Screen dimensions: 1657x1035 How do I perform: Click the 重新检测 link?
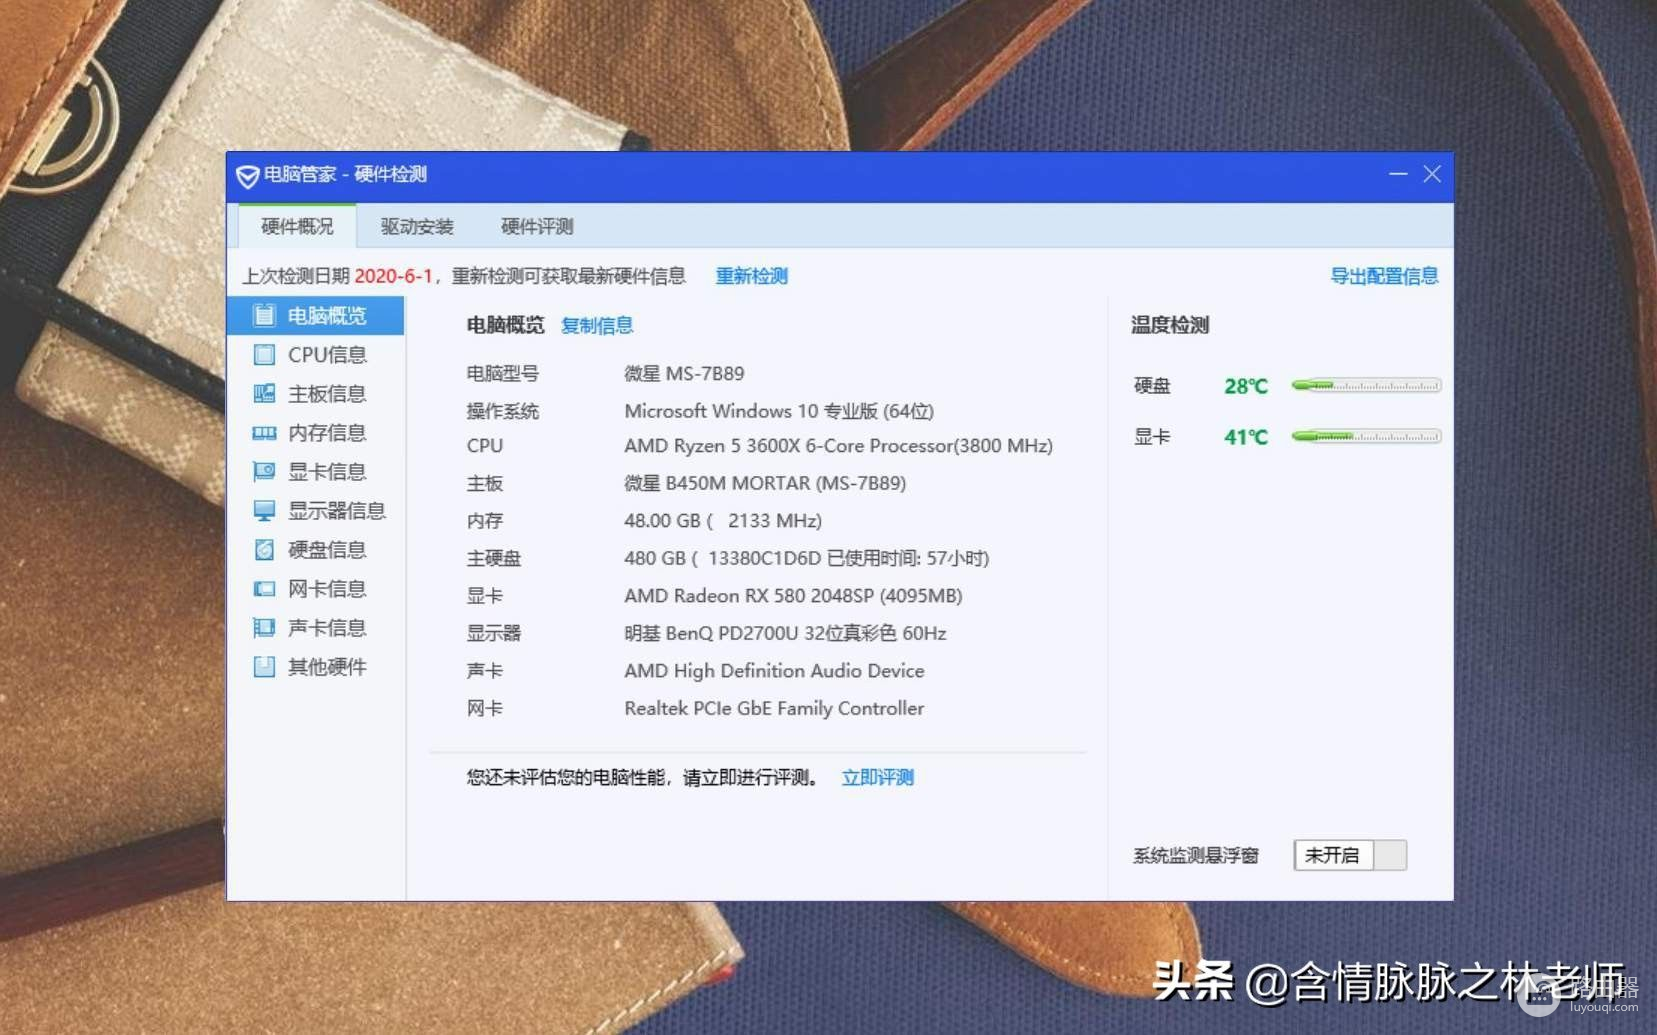[752, 276]
